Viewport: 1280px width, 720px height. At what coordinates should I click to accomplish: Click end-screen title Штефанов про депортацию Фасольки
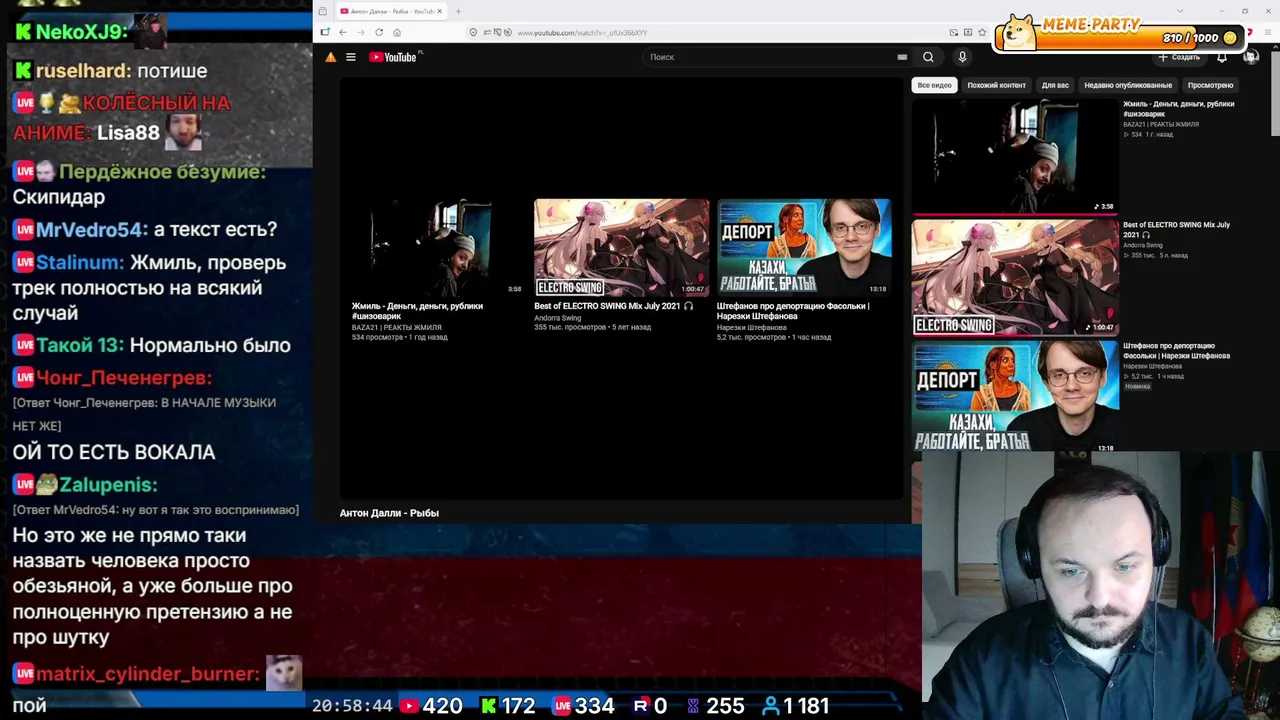(x=793, y=311)
